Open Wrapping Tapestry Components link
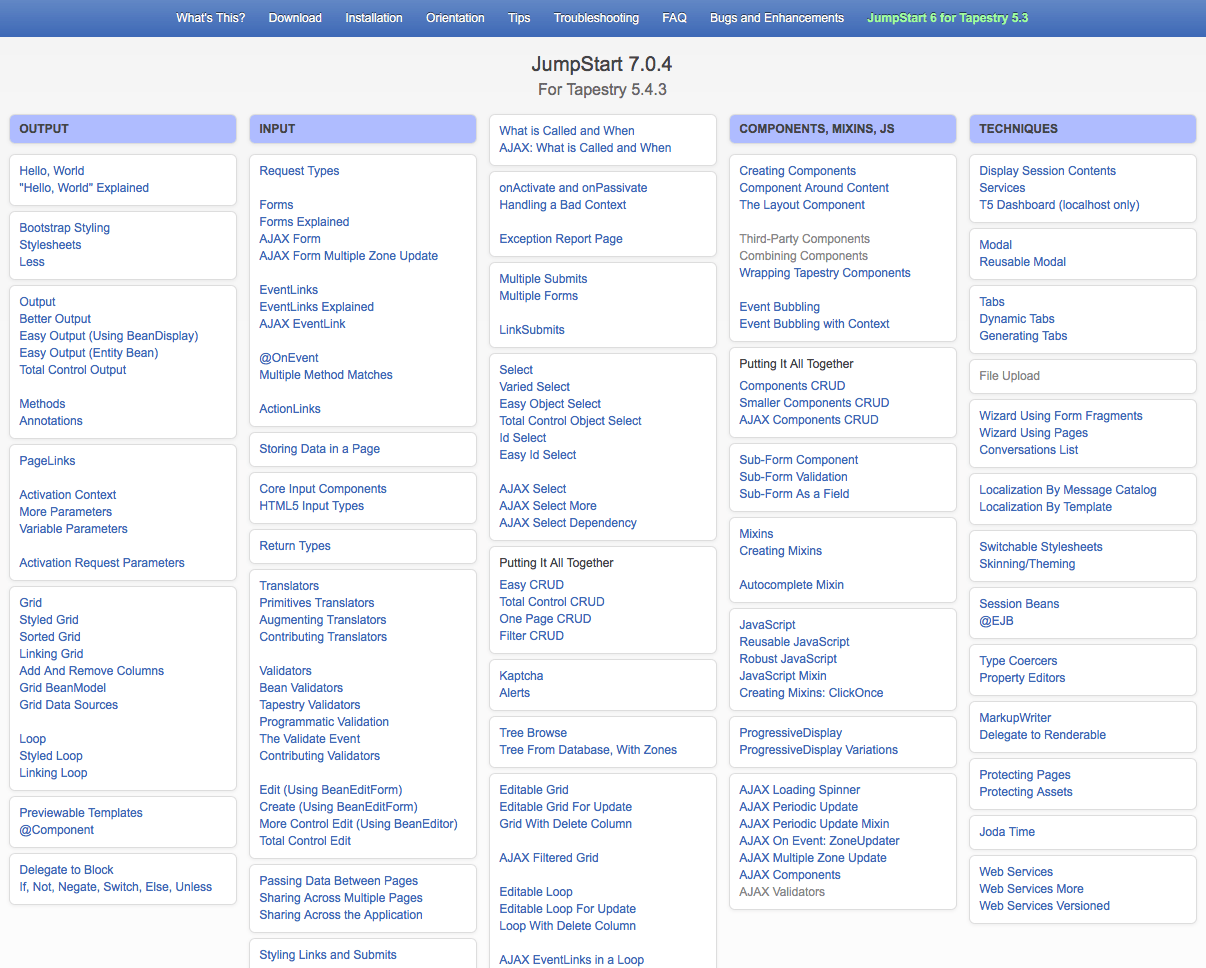This screenshot has width=1206, height=968. point(825,273)
